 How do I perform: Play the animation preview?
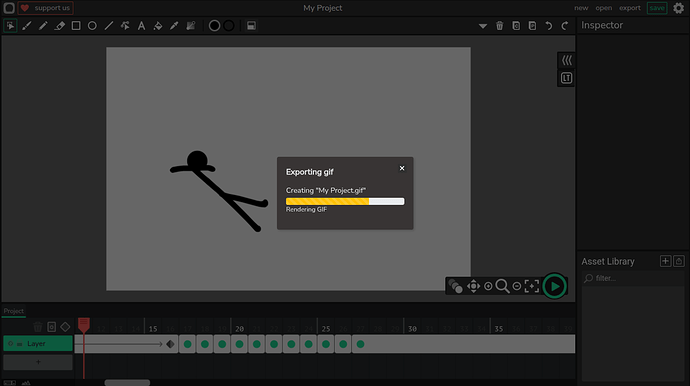[x=554, y=286]
